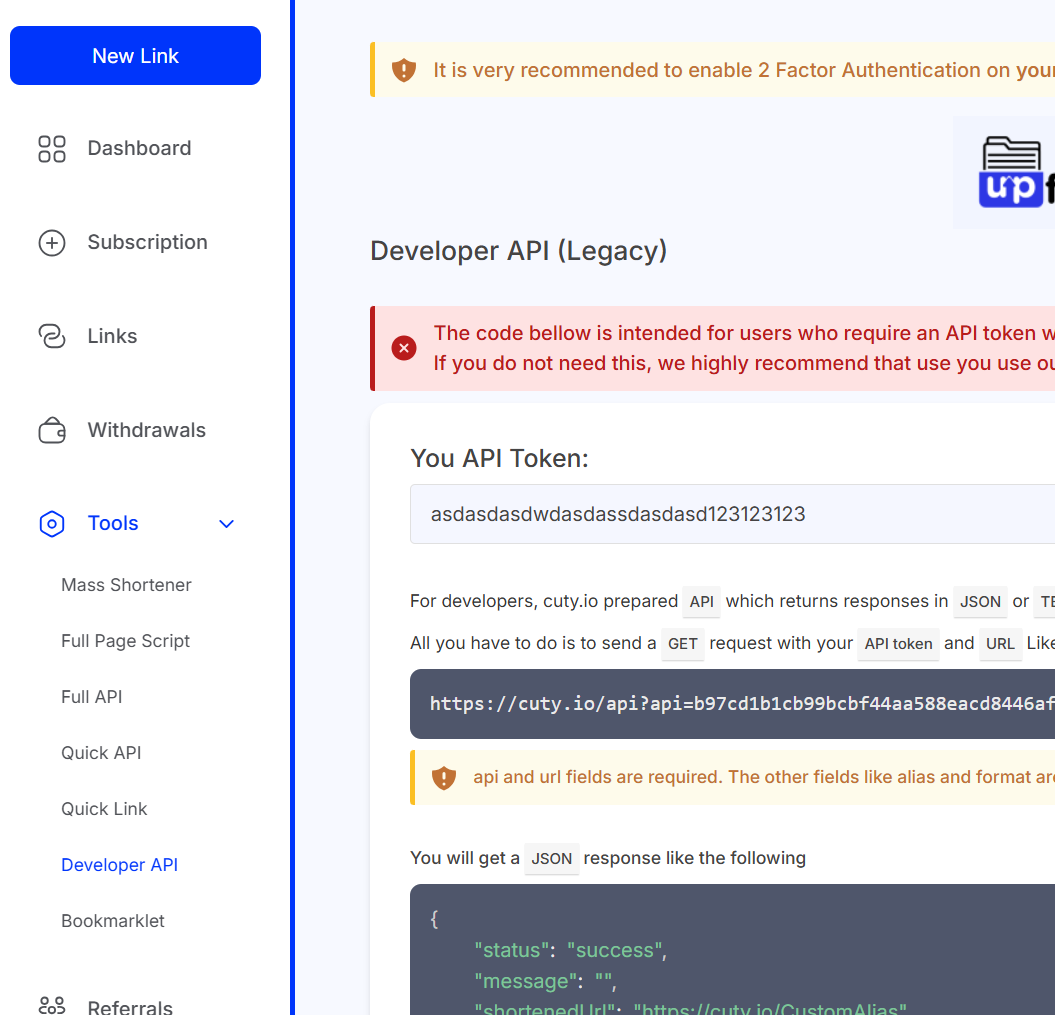Open Bookmarklet tool
The image size is (1055, 1015).
point(113,921)
